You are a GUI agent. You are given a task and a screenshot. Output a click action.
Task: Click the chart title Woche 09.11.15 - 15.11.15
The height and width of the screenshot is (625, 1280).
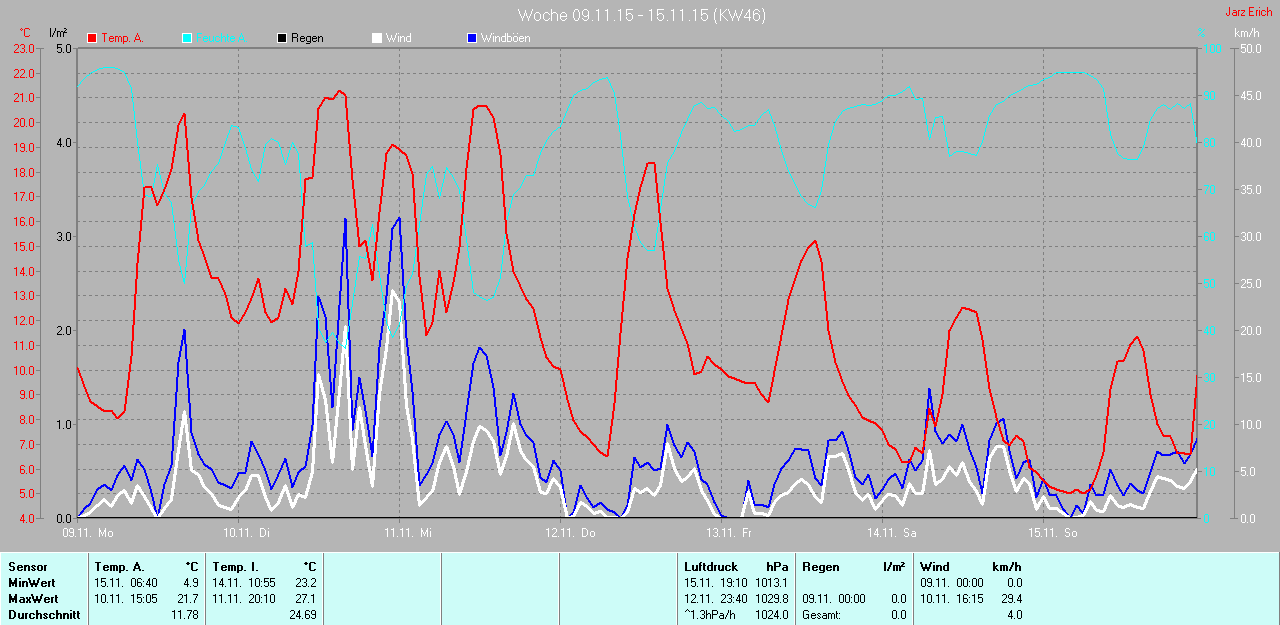click(641, 15)
